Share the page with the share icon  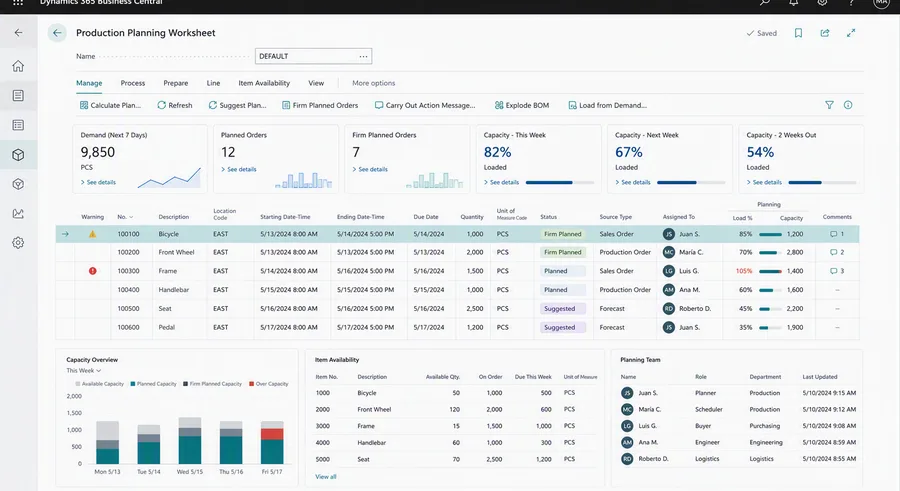[x=825, y=33]
